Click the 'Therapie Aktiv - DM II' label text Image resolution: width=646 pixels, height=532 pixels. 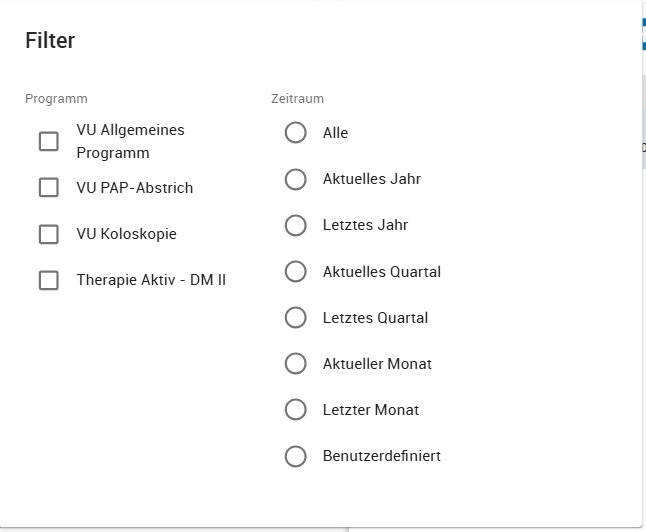point(151,280)
